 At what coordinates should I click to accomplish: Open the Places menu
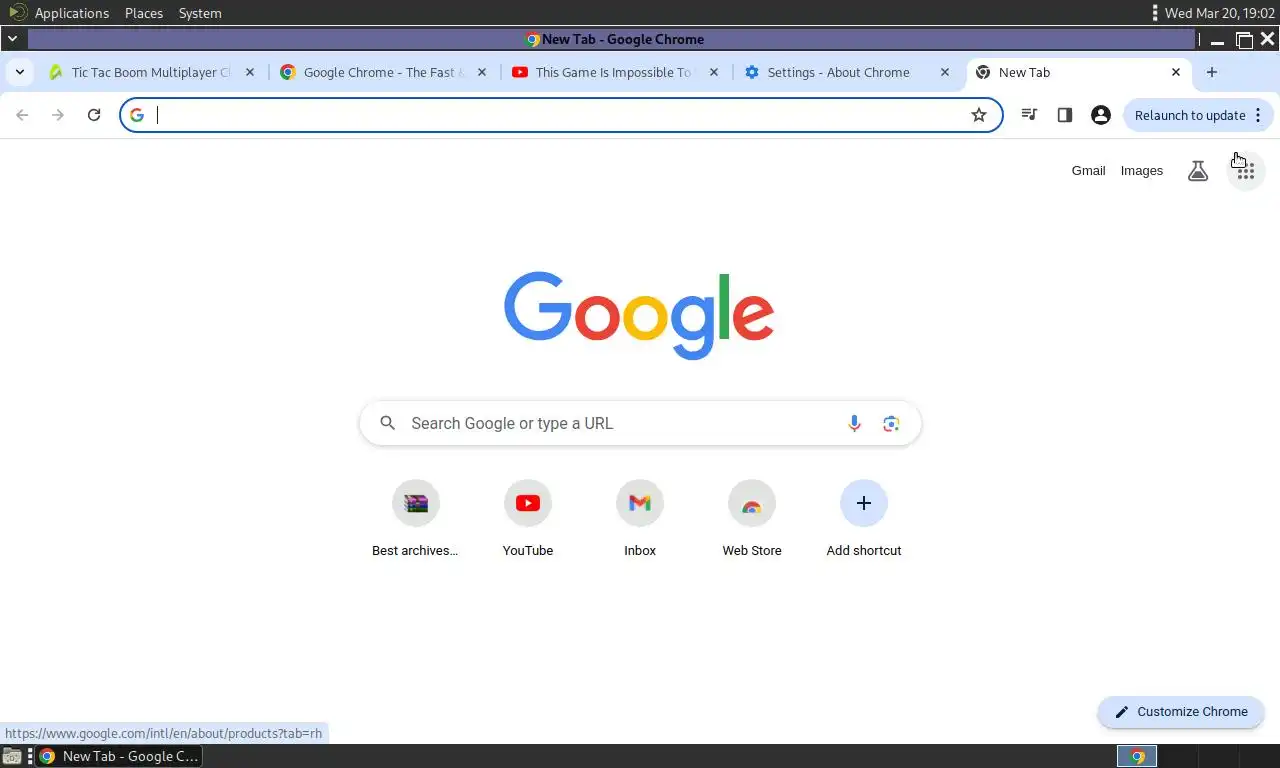(x=144, y=13)
